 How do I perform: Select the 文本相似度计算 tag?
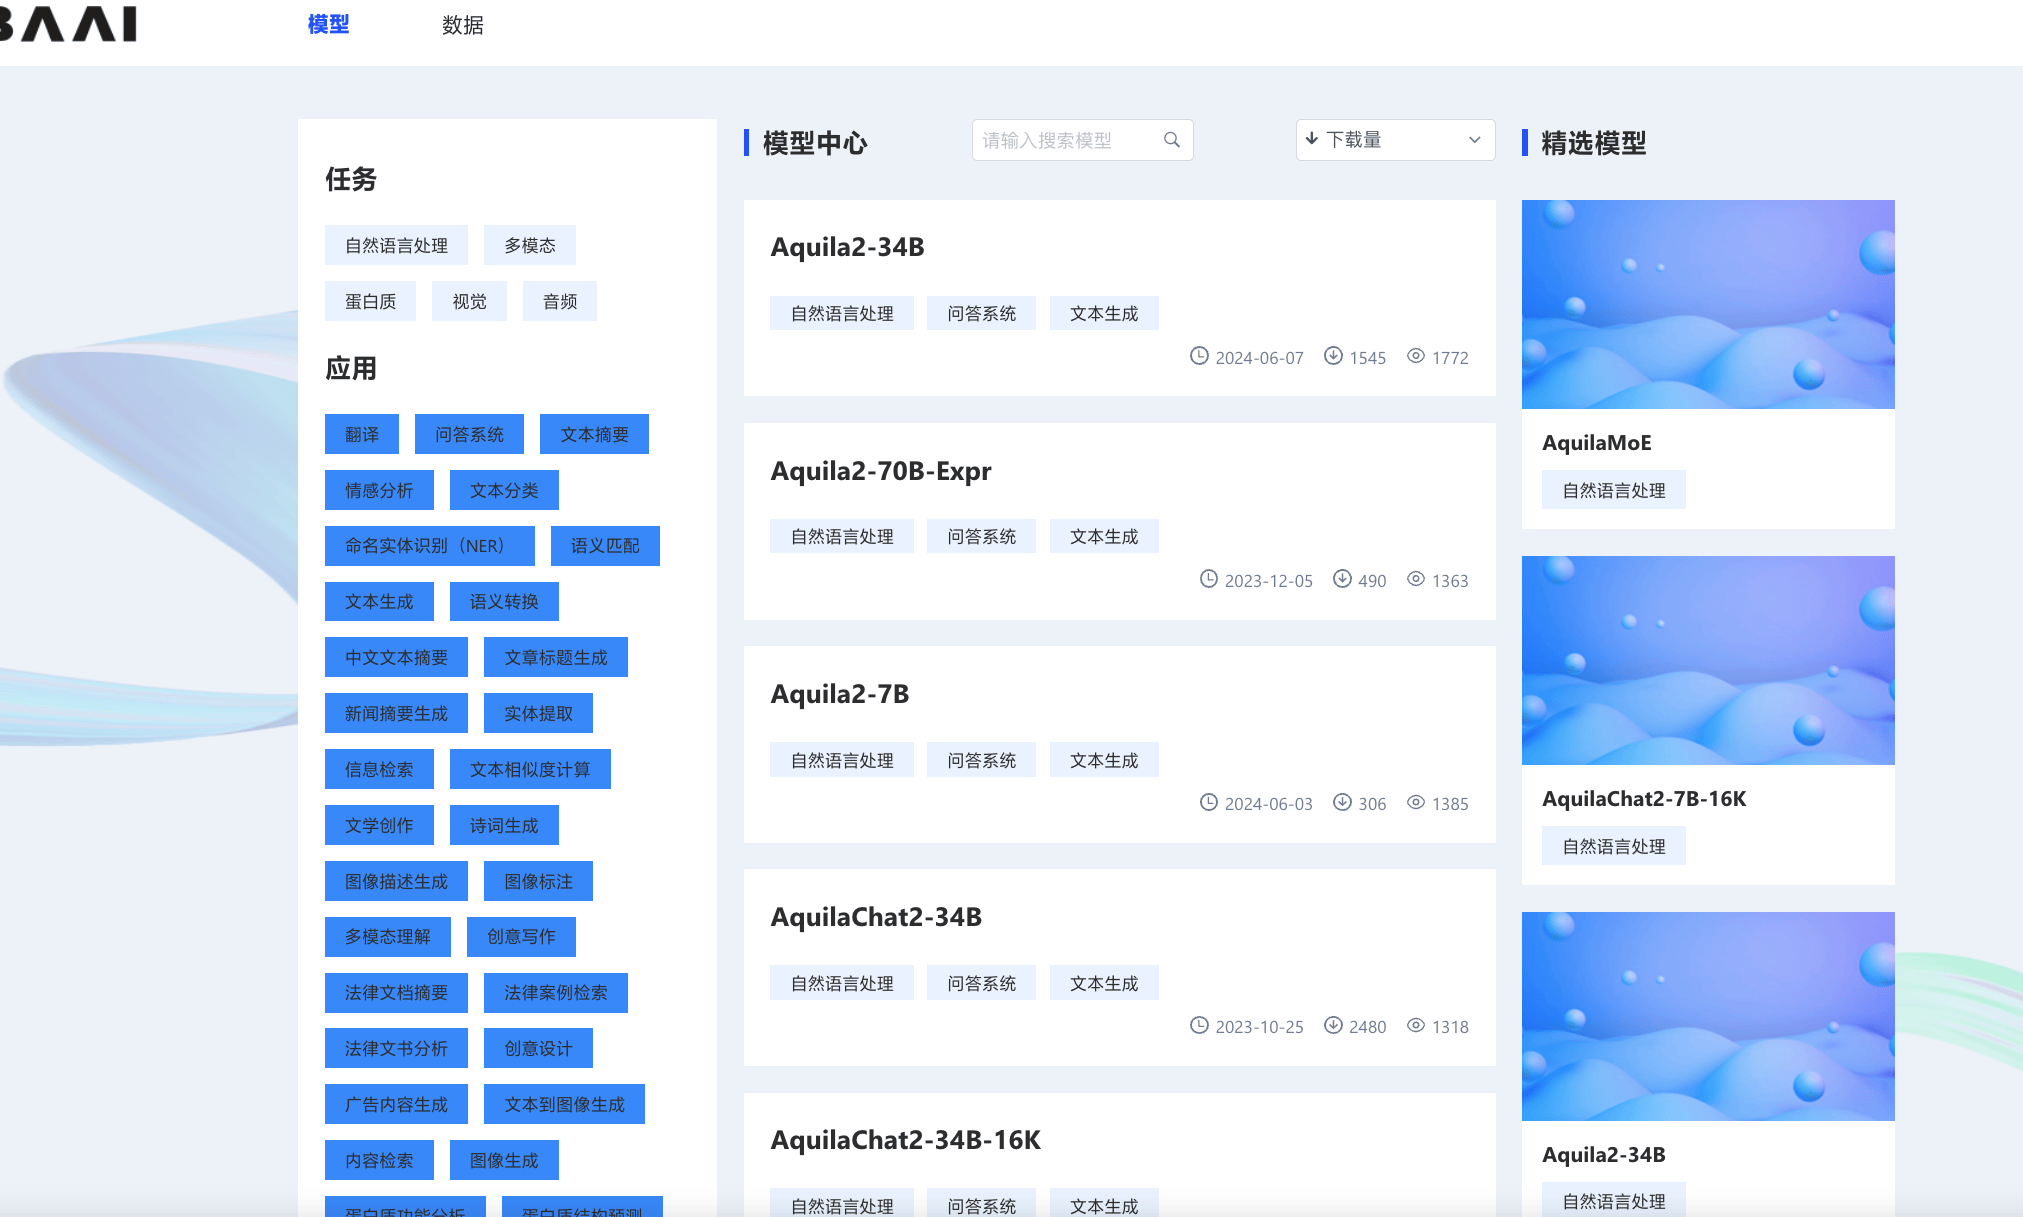530,769
